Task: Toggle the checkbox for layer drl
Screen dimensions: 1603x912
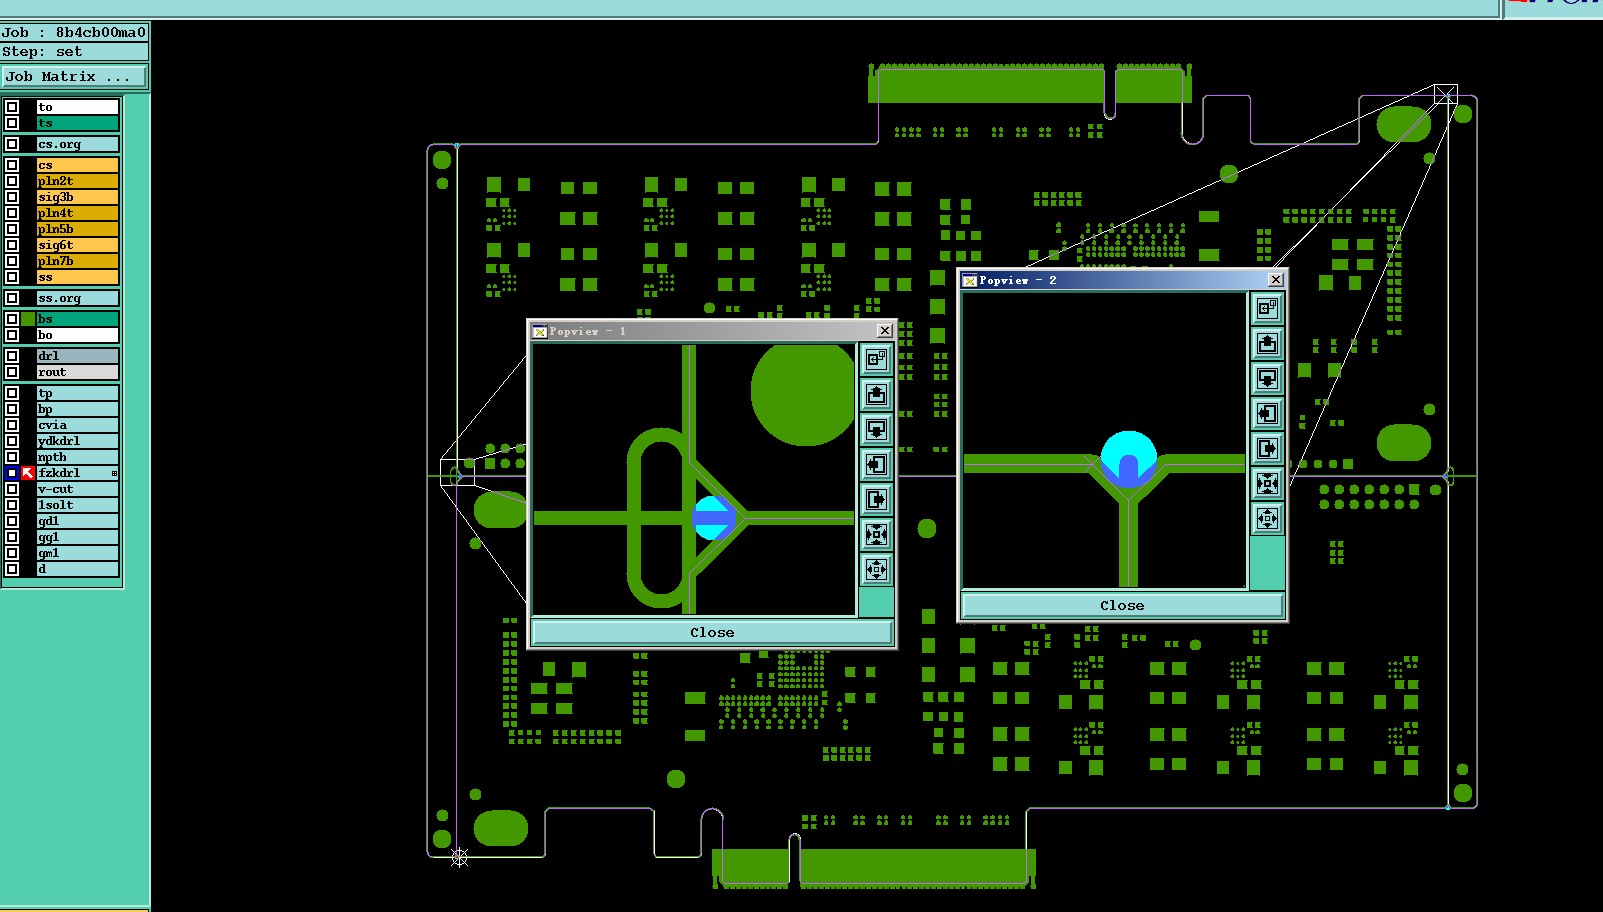Action: click(x=12, y=356)
